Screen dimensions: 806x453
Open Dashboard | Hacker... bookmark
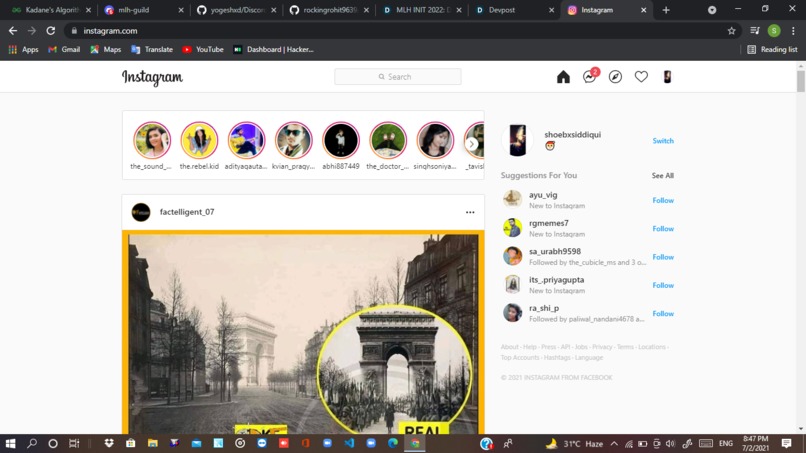273,49
